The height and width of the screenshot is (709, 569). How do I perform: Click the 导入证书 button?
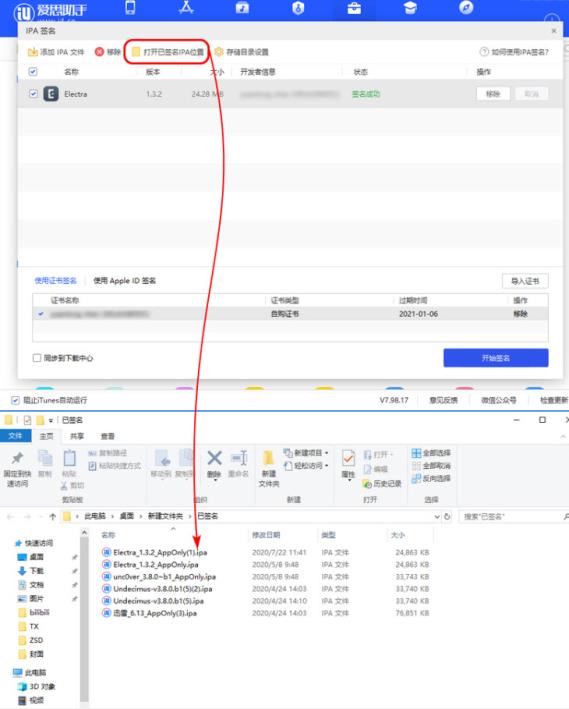point(525,281)
